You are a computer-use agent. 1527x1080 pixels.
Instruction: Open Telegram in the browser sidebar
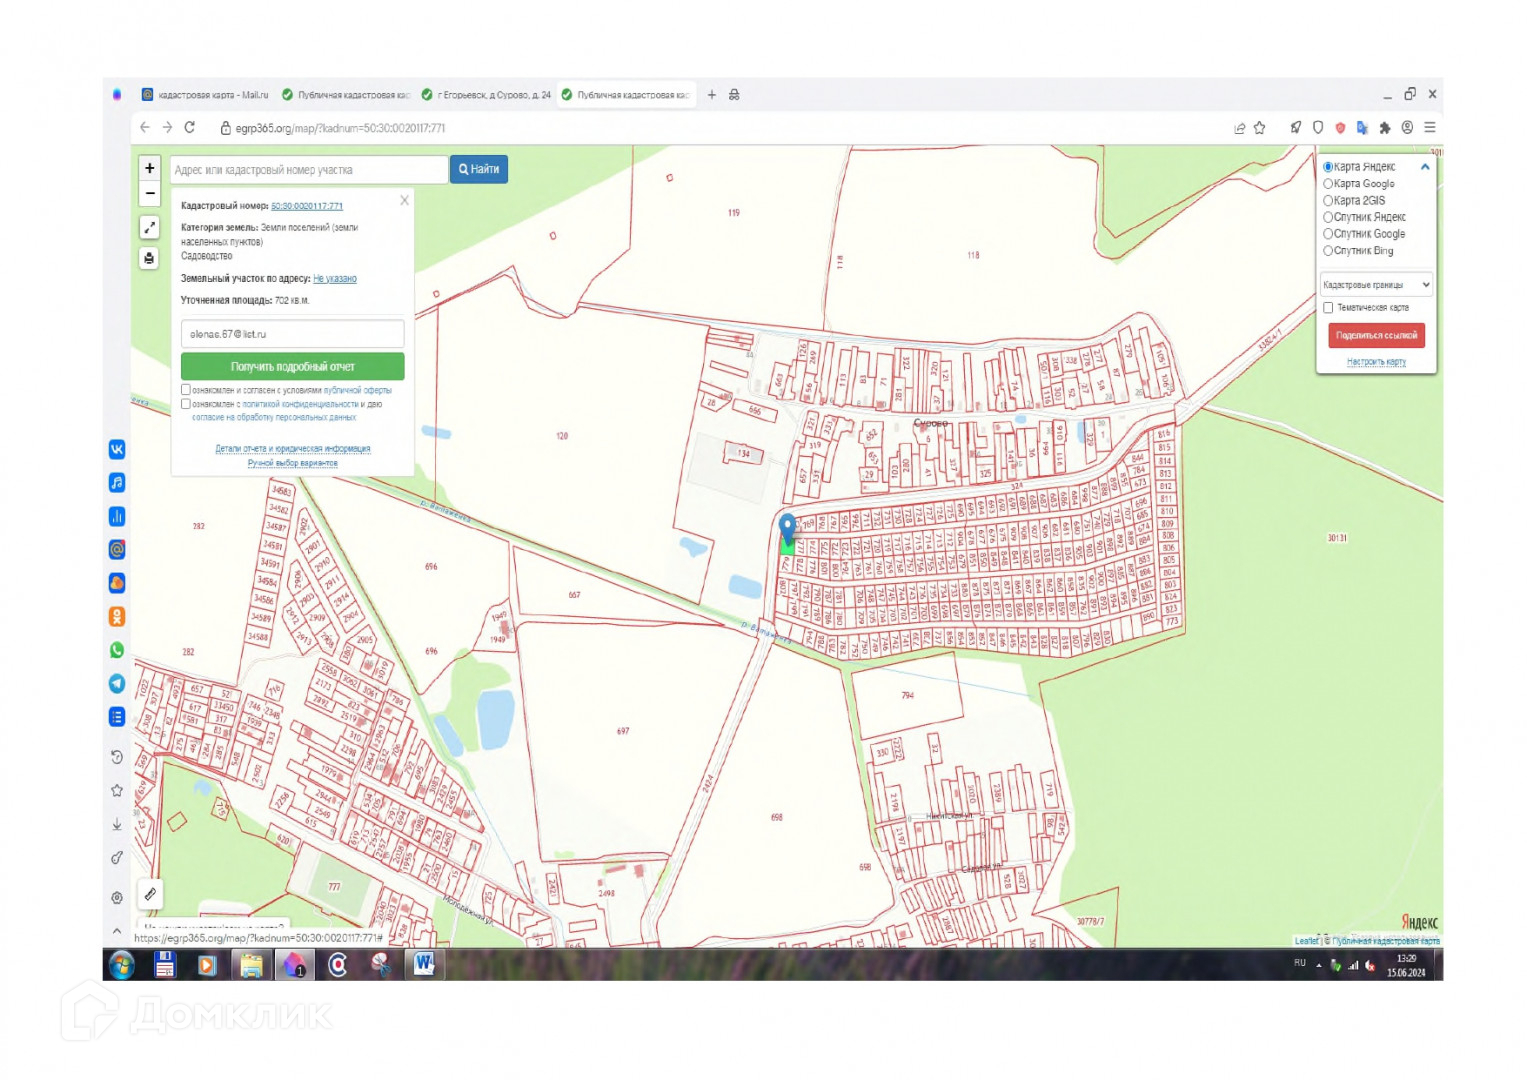pos(117,684)
